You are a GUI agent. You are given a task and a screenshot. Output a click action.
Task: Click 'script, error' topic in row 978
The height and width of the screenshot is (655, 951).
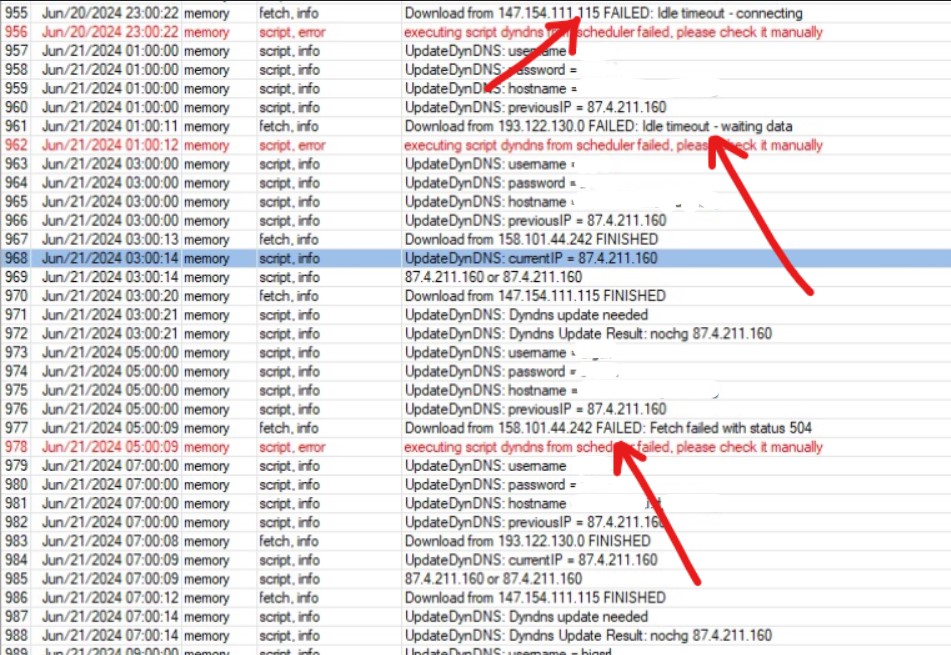point(292,446)
